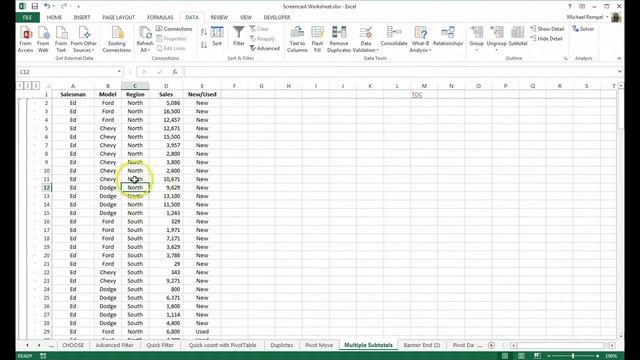Switch to INSERT ribbon tab
This screenshot has height=360, width=640.
click(82, 18)
